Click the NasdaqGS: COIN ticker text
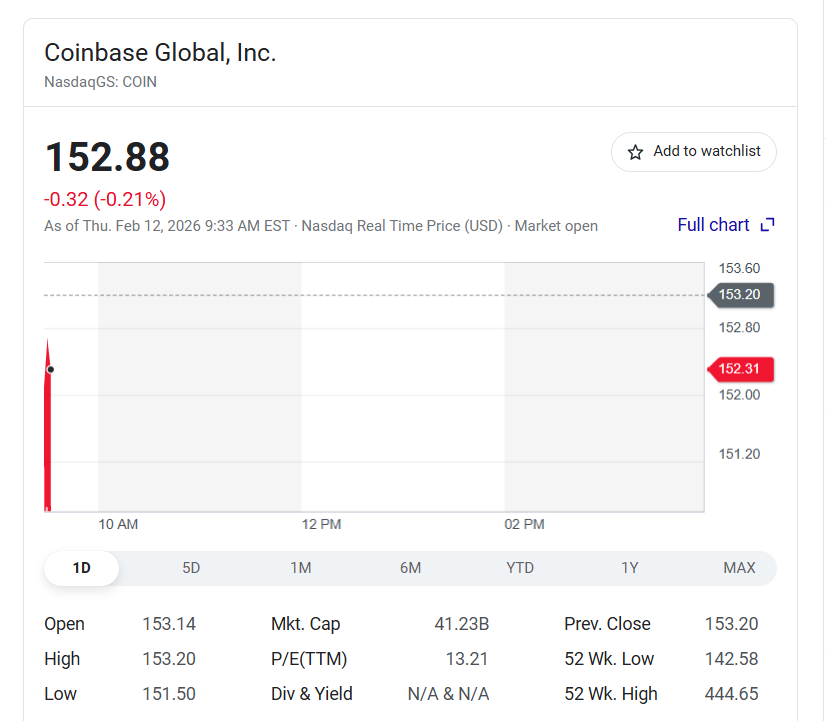 100,82
